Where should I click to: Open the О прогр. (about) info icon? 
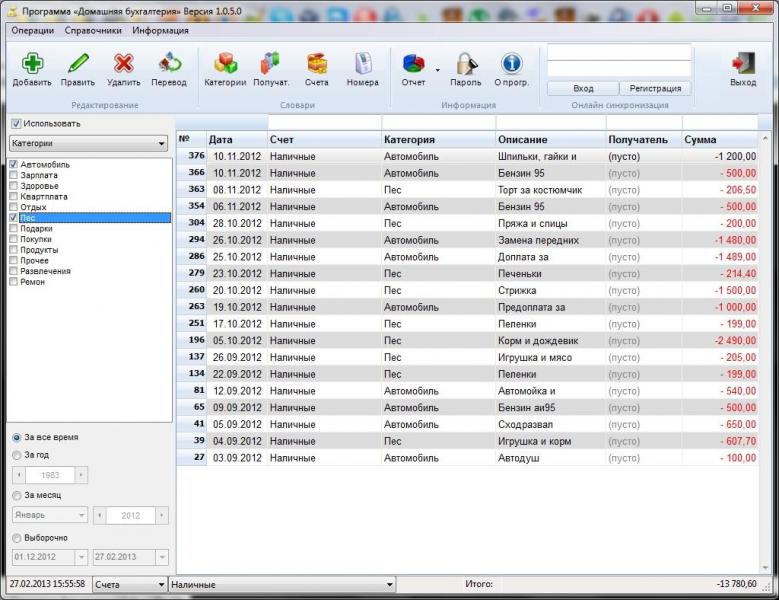tap(512, 64)
